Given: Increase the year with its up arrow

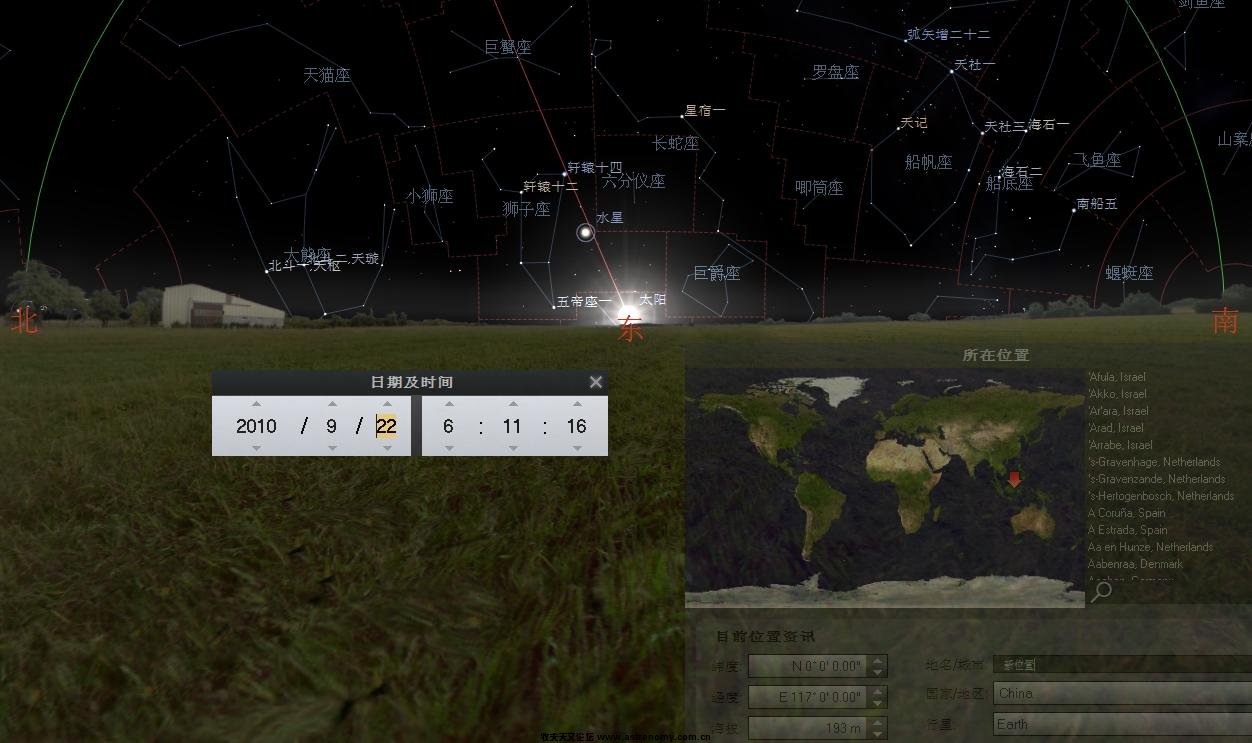Looking at the screenshot, I should click(256, 404).
